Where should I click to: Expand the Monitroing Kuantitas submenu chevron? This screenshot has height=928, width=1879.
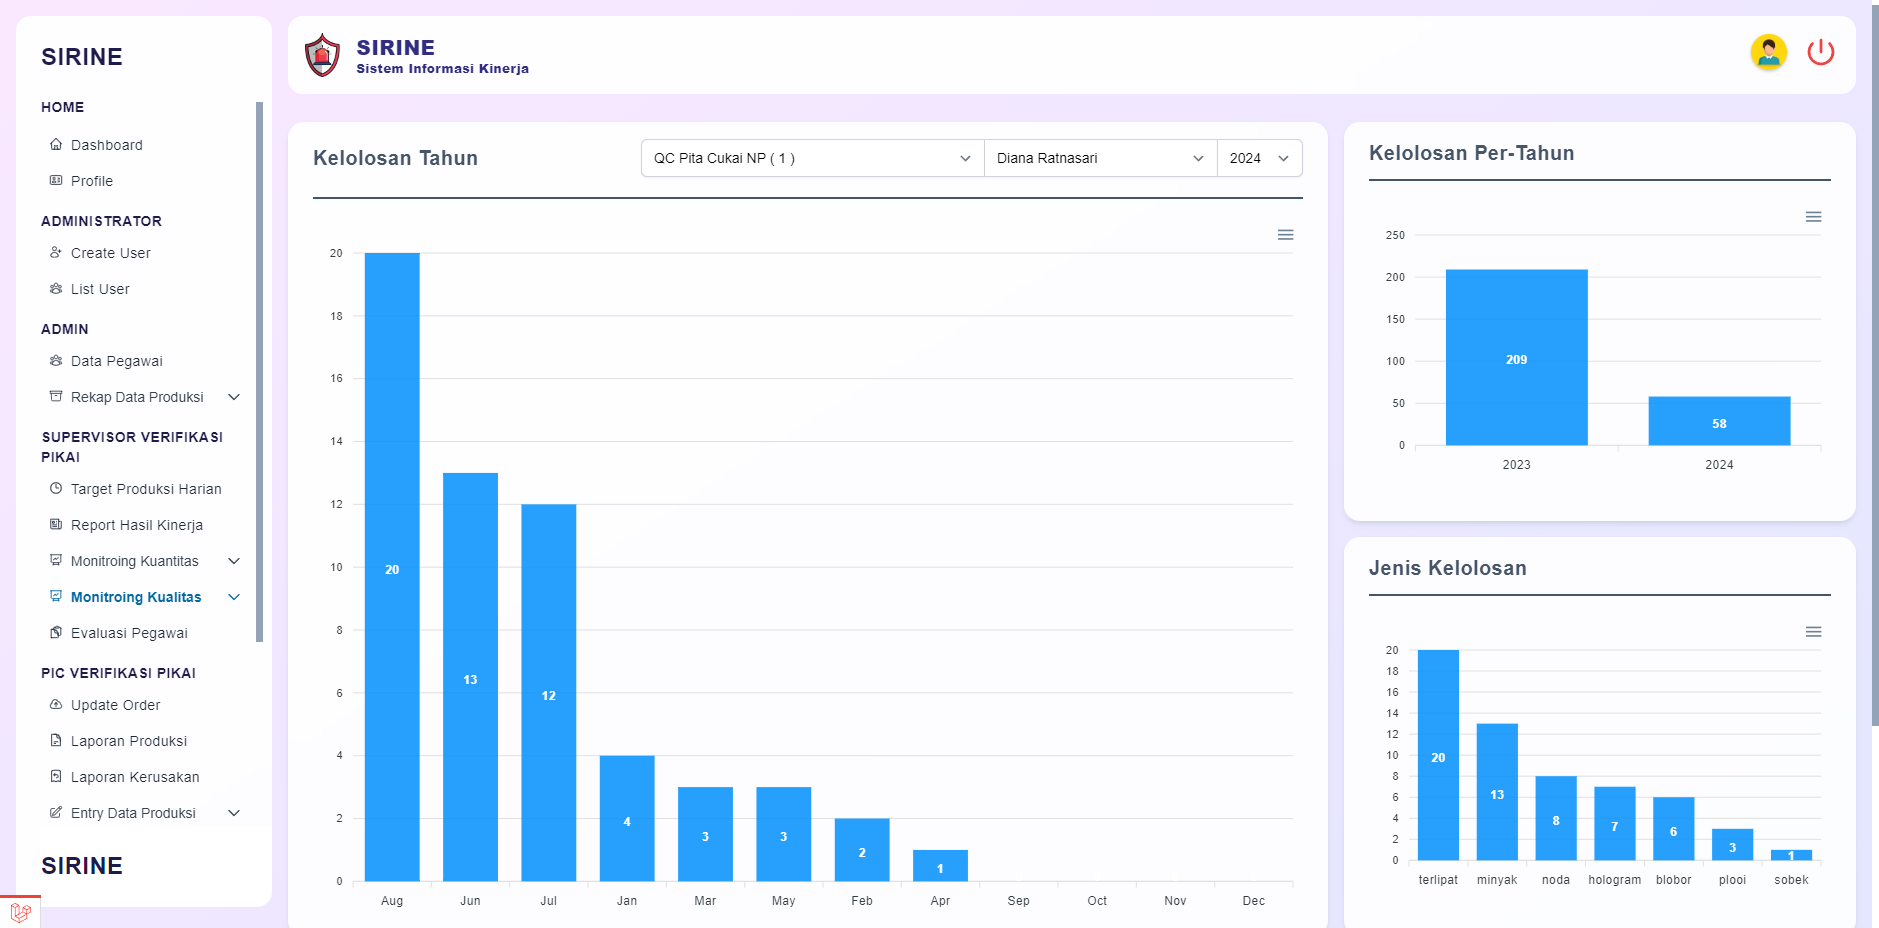234,561
